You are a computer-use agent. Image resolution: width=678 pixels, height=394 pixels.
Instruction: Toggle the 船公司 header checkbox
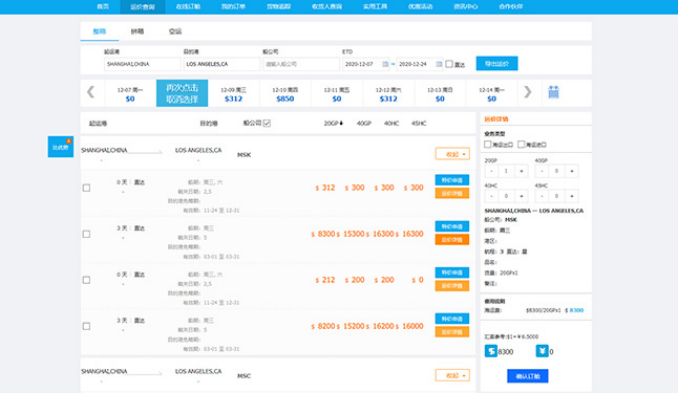click(267, 123)
